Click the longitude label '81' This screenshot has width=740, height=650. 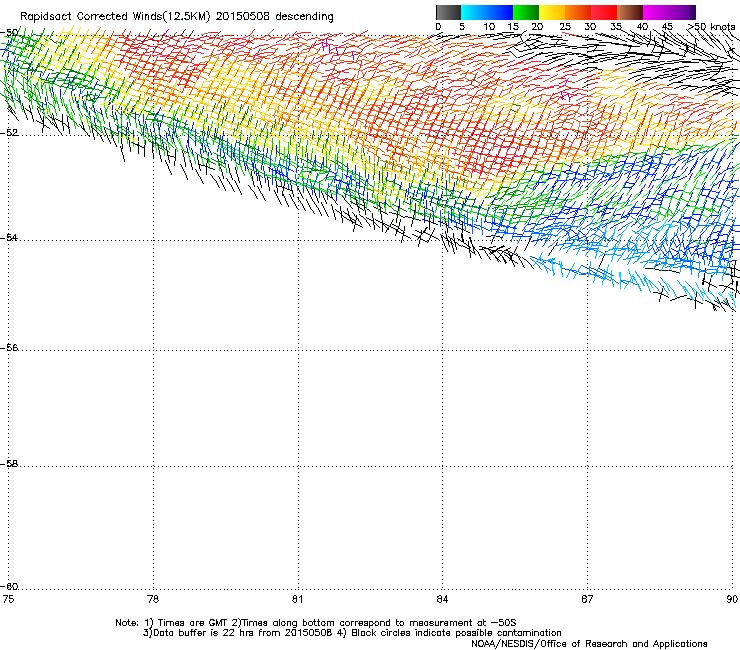[x=297, y=599]
